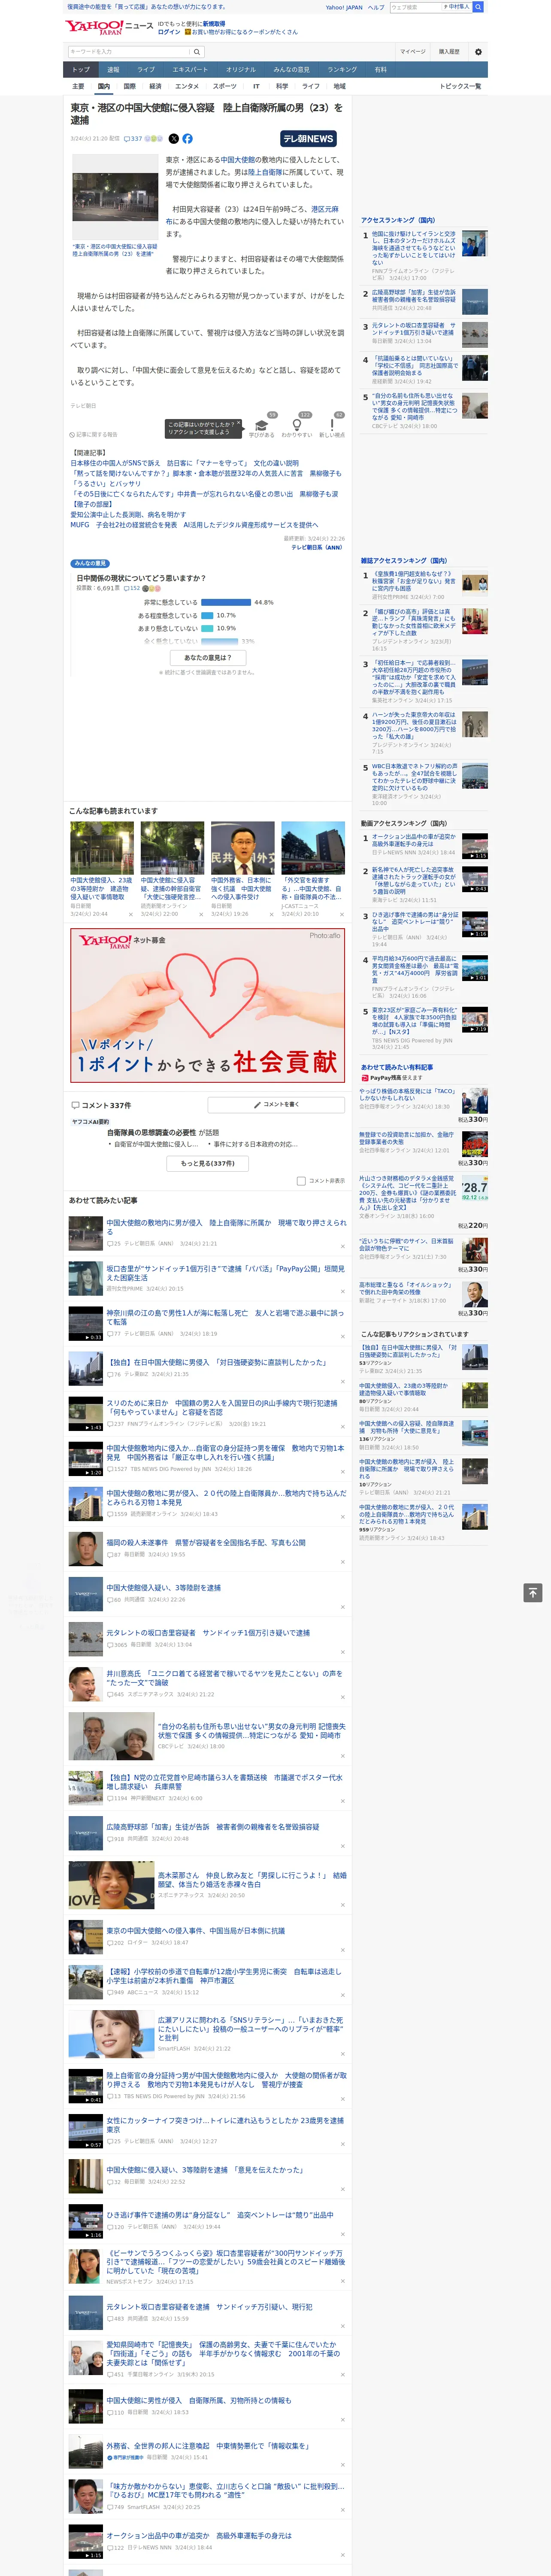Click the keyword search magnifier button
Viewport: 551px width, 2576px height.
pyautogui.click(x=197, y=52)
